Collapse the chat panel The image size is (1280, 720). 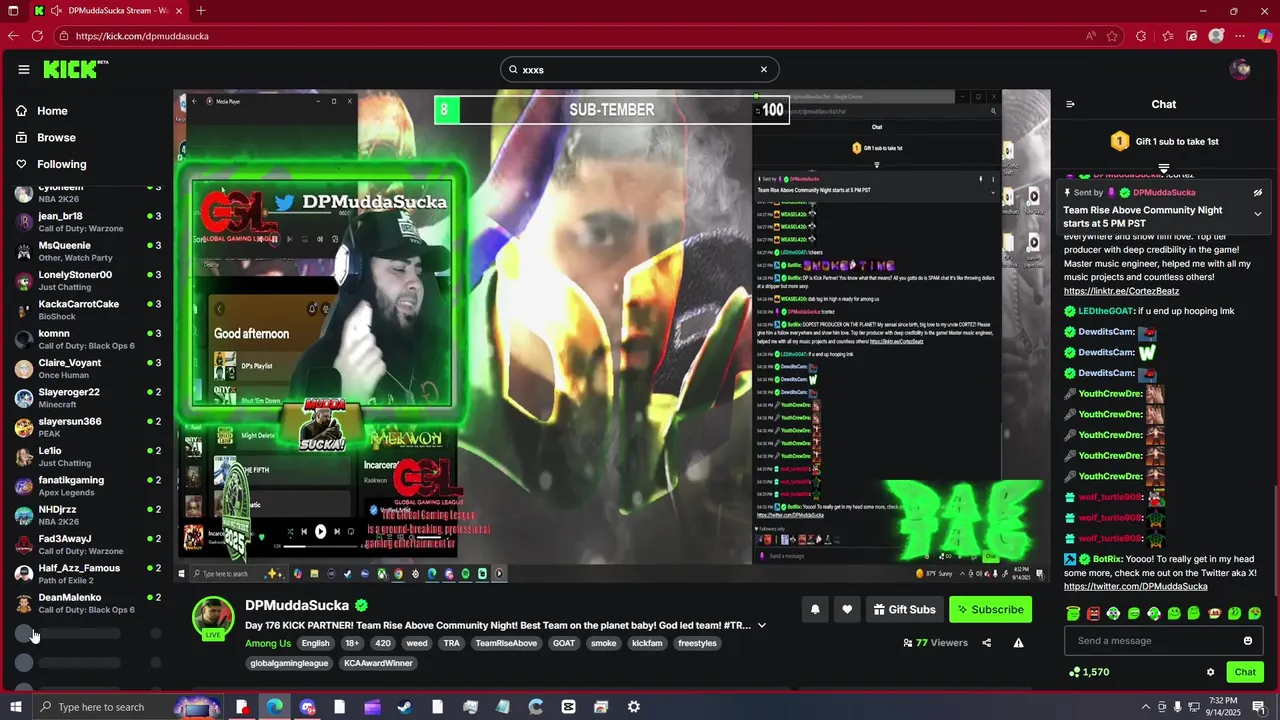tap(1070, 104)
